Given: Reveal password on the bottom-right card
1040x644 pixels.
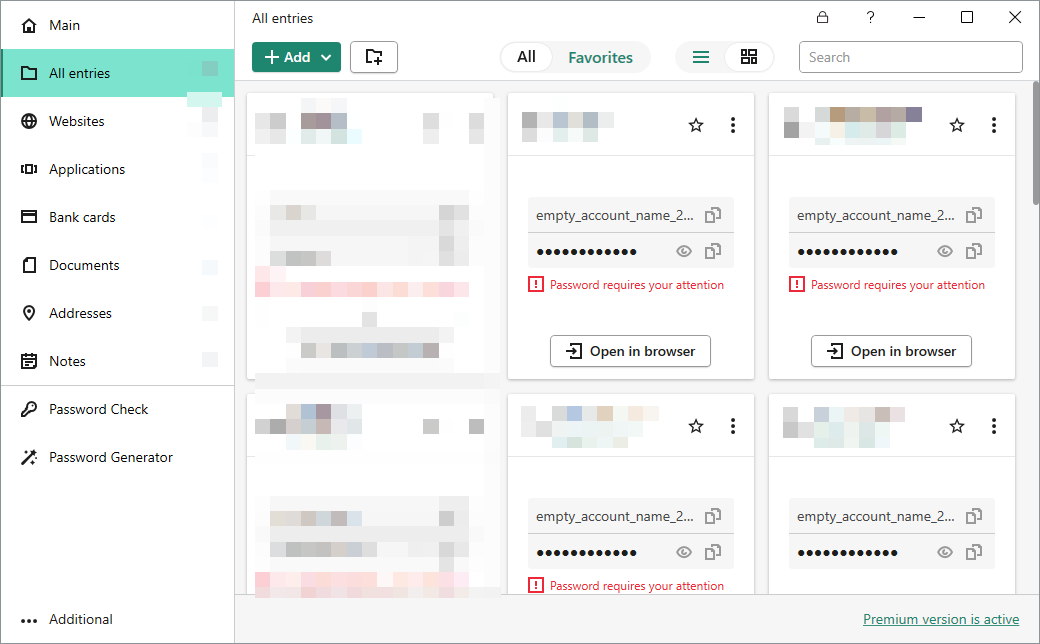Looking at the screenshot, I should tap(945, 552).
